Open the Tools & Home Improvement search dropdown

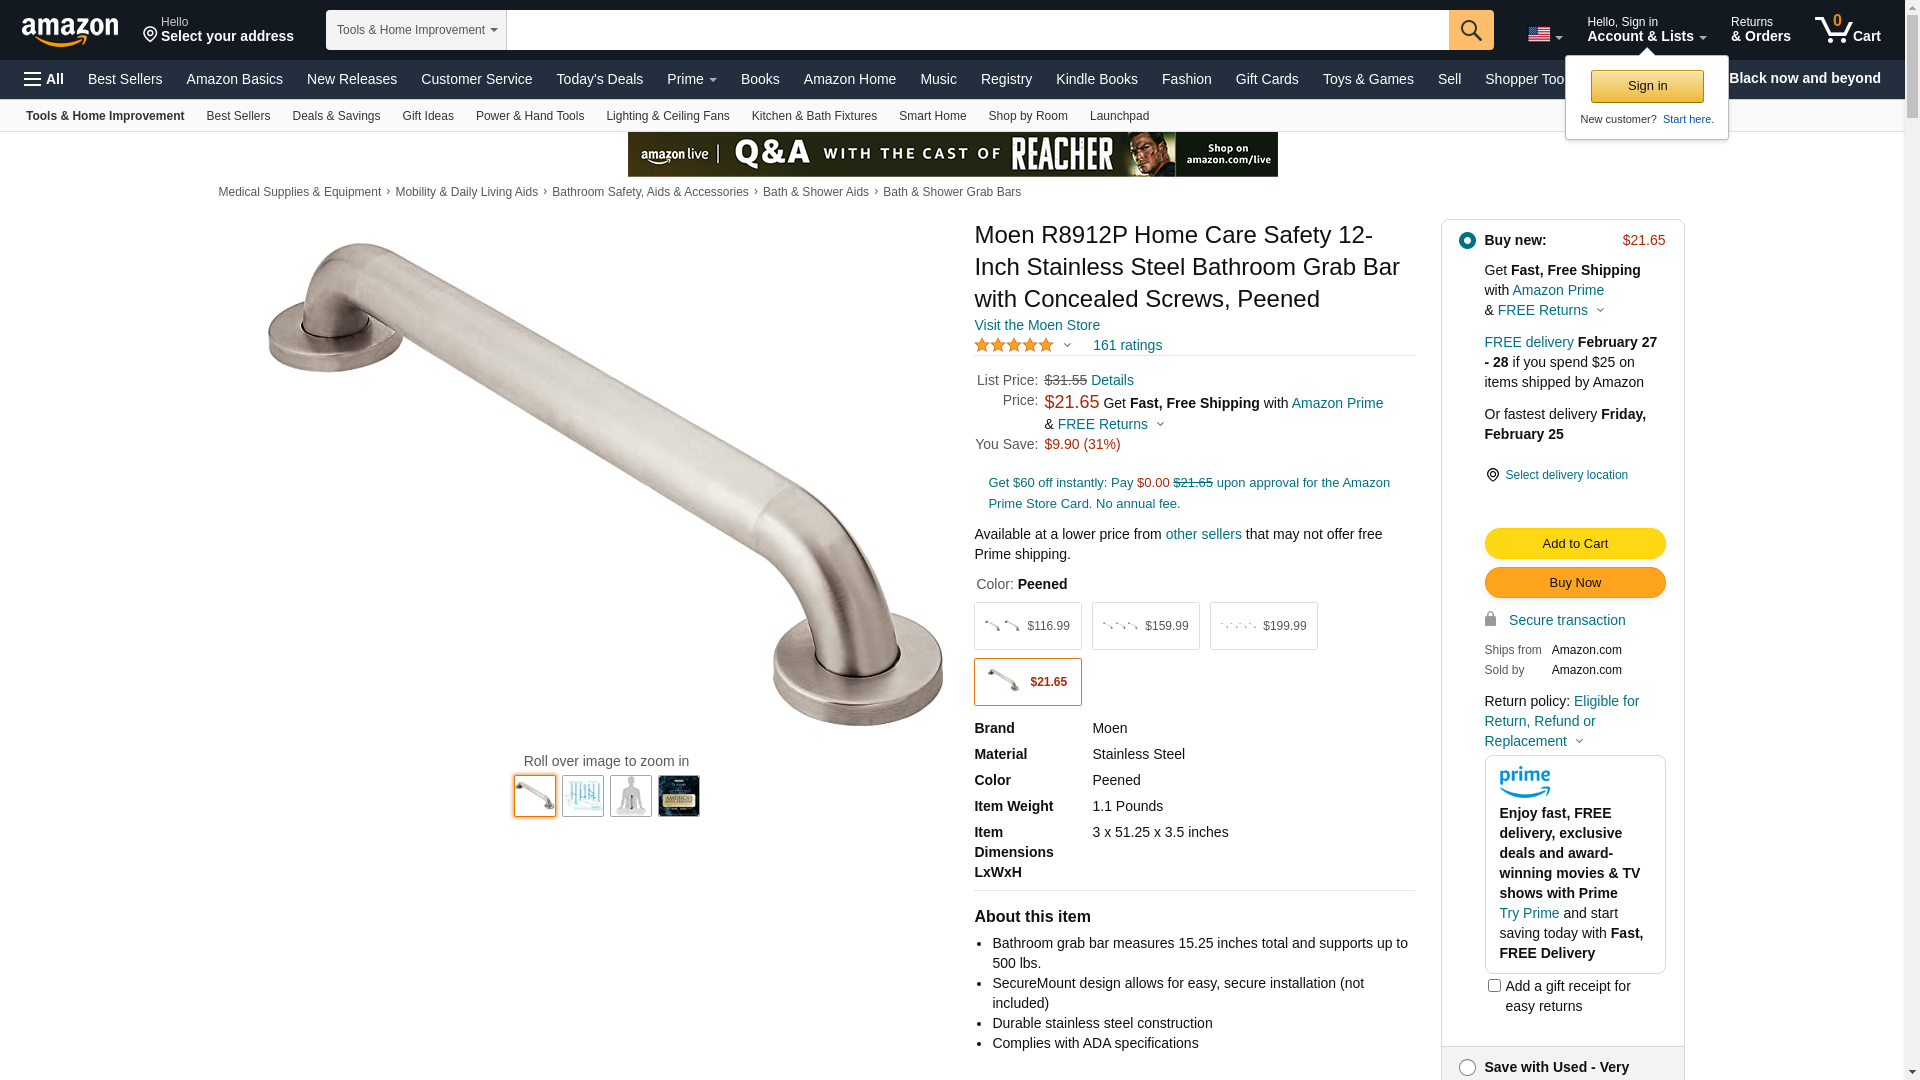click(x=416, y=30)
